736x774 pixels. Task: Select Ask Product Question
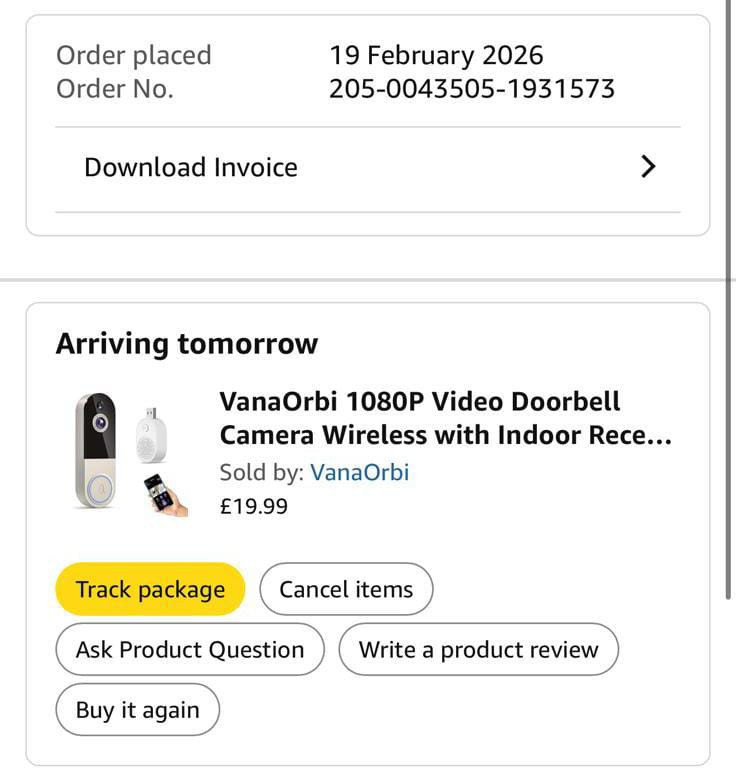(190, 650)
